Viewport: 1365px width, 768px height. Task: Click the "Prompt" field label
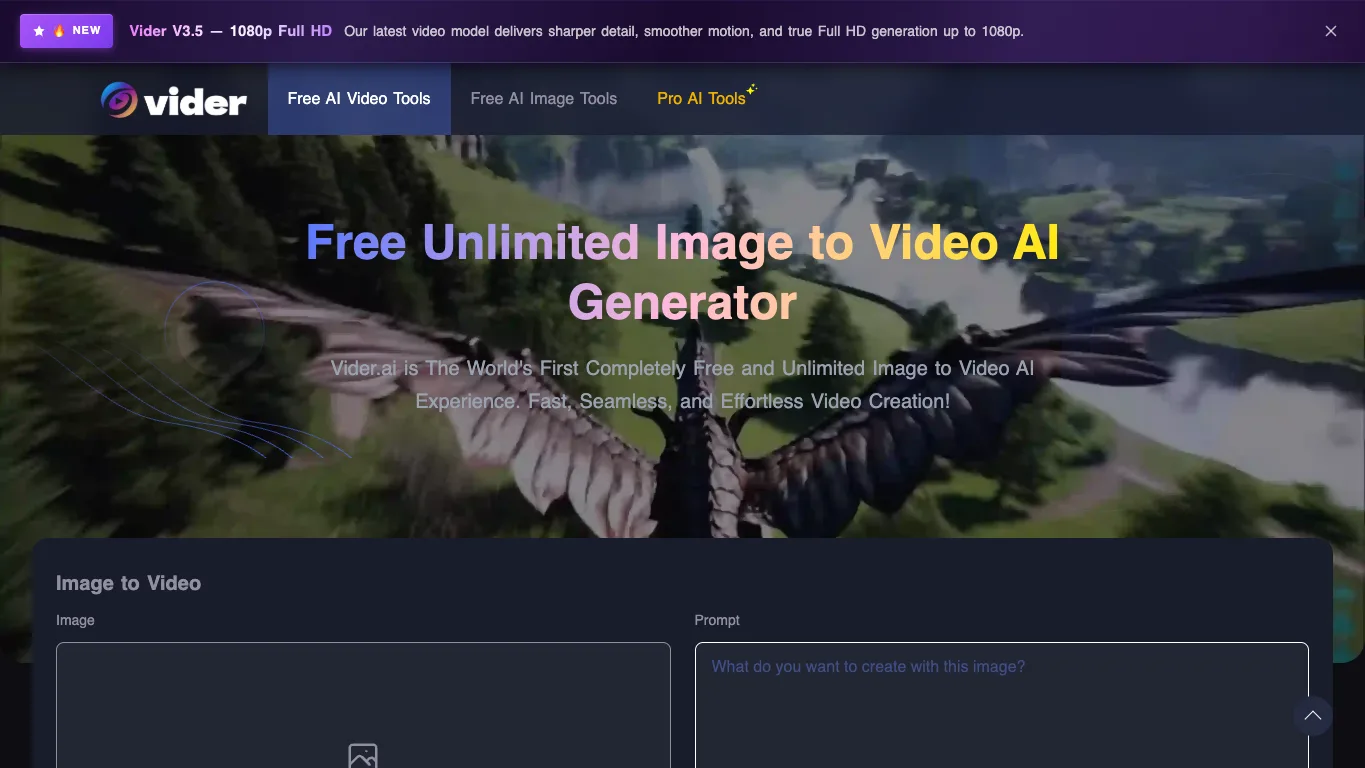point(717,620)
